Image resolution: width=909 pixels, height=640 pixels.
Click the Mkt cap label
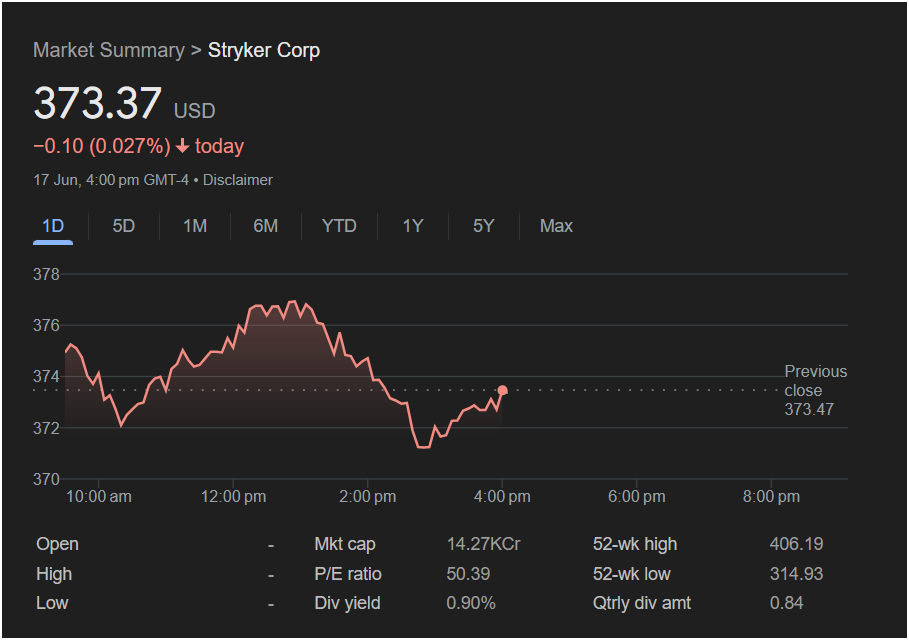pyautogui.click(x=345, y=544)
